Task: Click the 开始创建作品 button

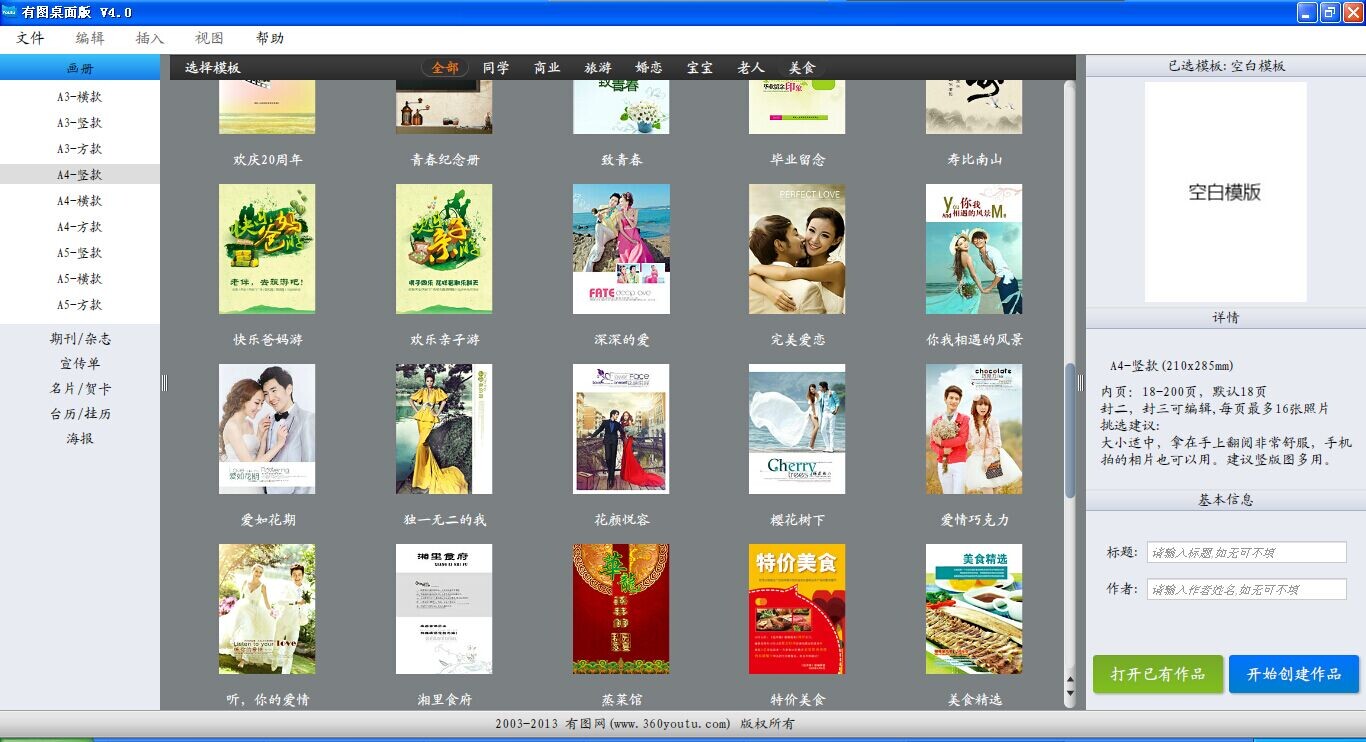Action: tap(1294, 674)
